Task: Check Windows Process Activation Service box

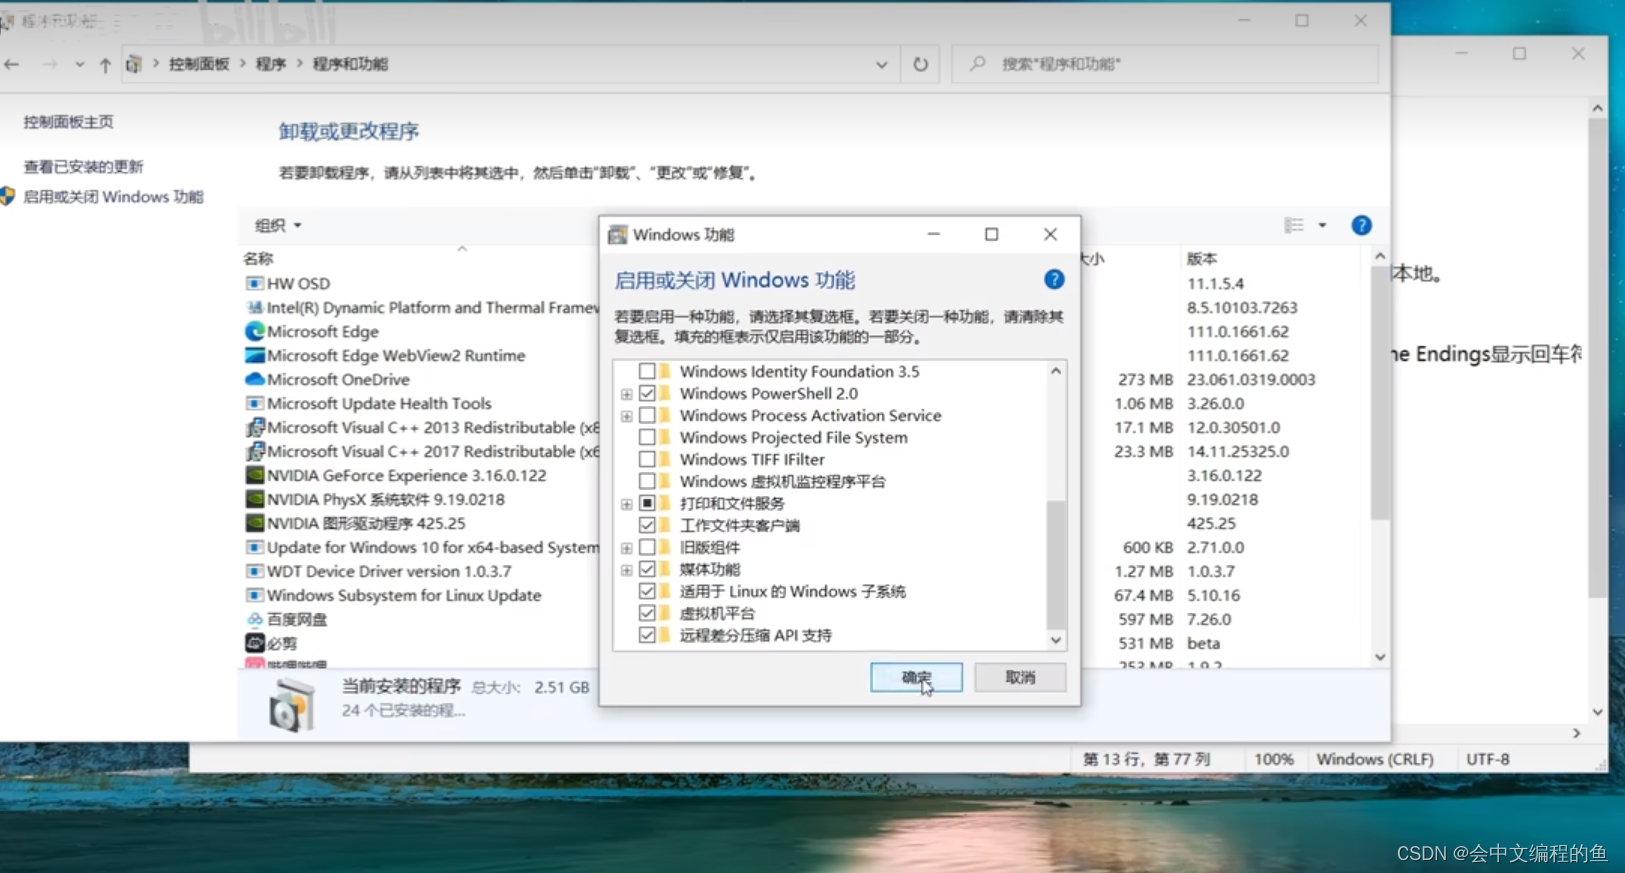Action: tap(647, 415)
